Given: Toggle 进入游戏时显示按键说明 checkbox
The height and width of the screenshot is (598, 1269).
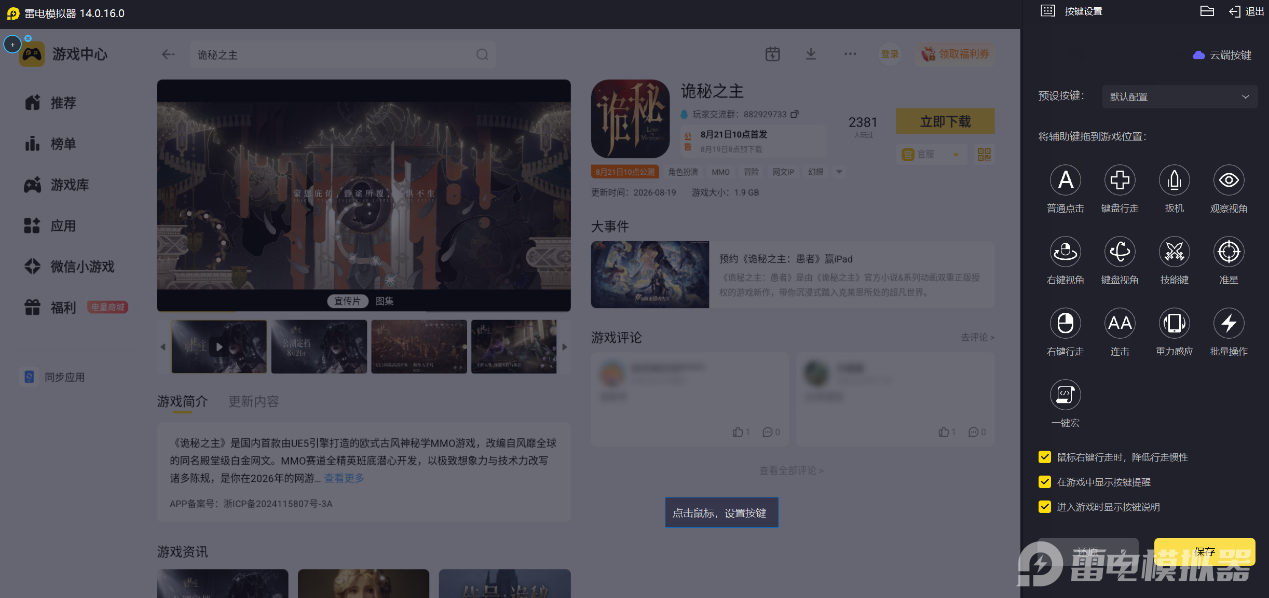Looking at the screenshot, I should [1045, 507].
